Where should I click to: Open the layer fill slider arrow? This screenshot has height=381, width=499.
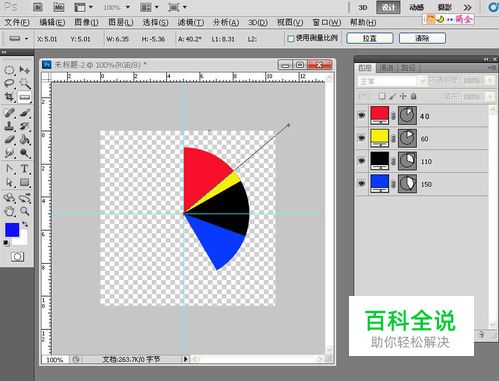tap(490, 97)
